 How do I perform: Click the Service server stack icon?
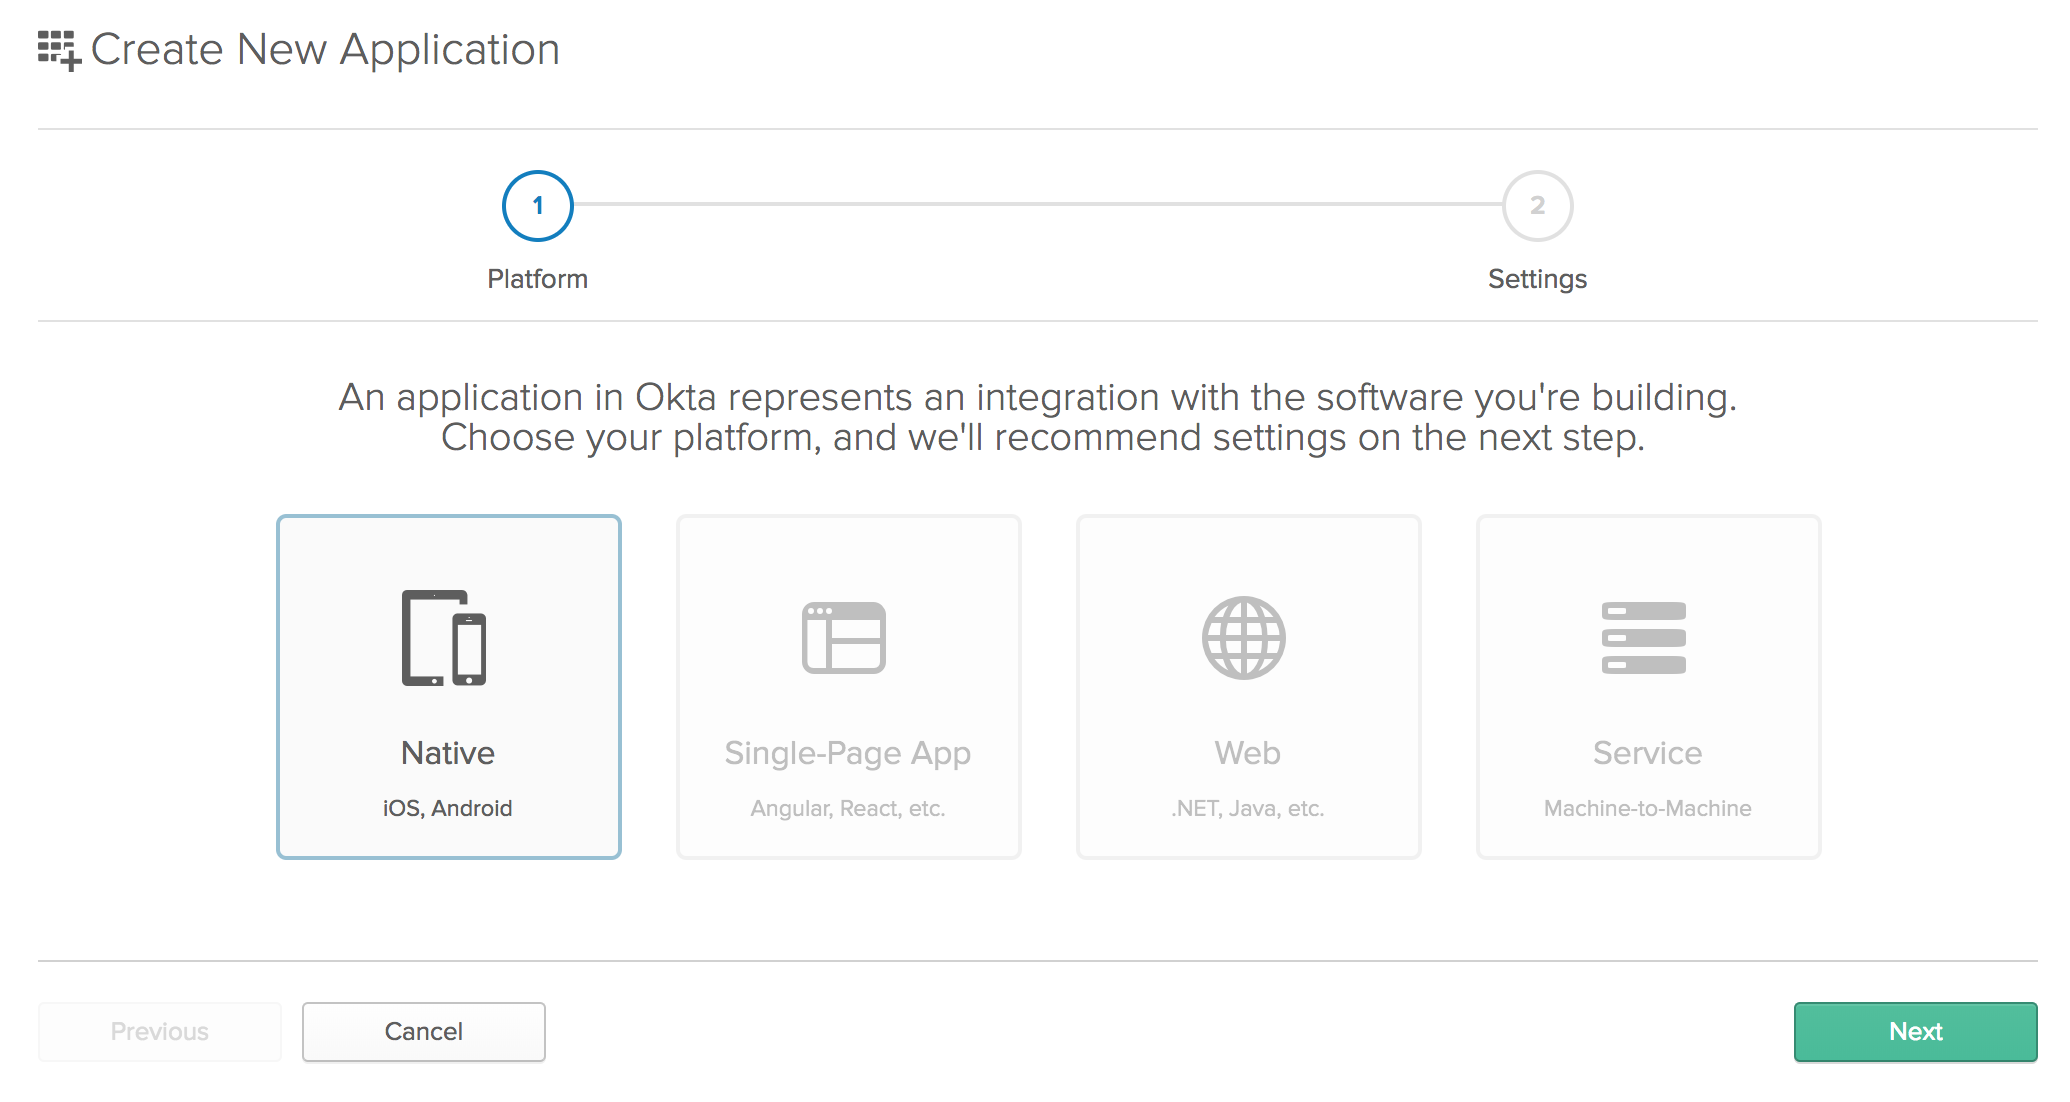pos(1644,638)
